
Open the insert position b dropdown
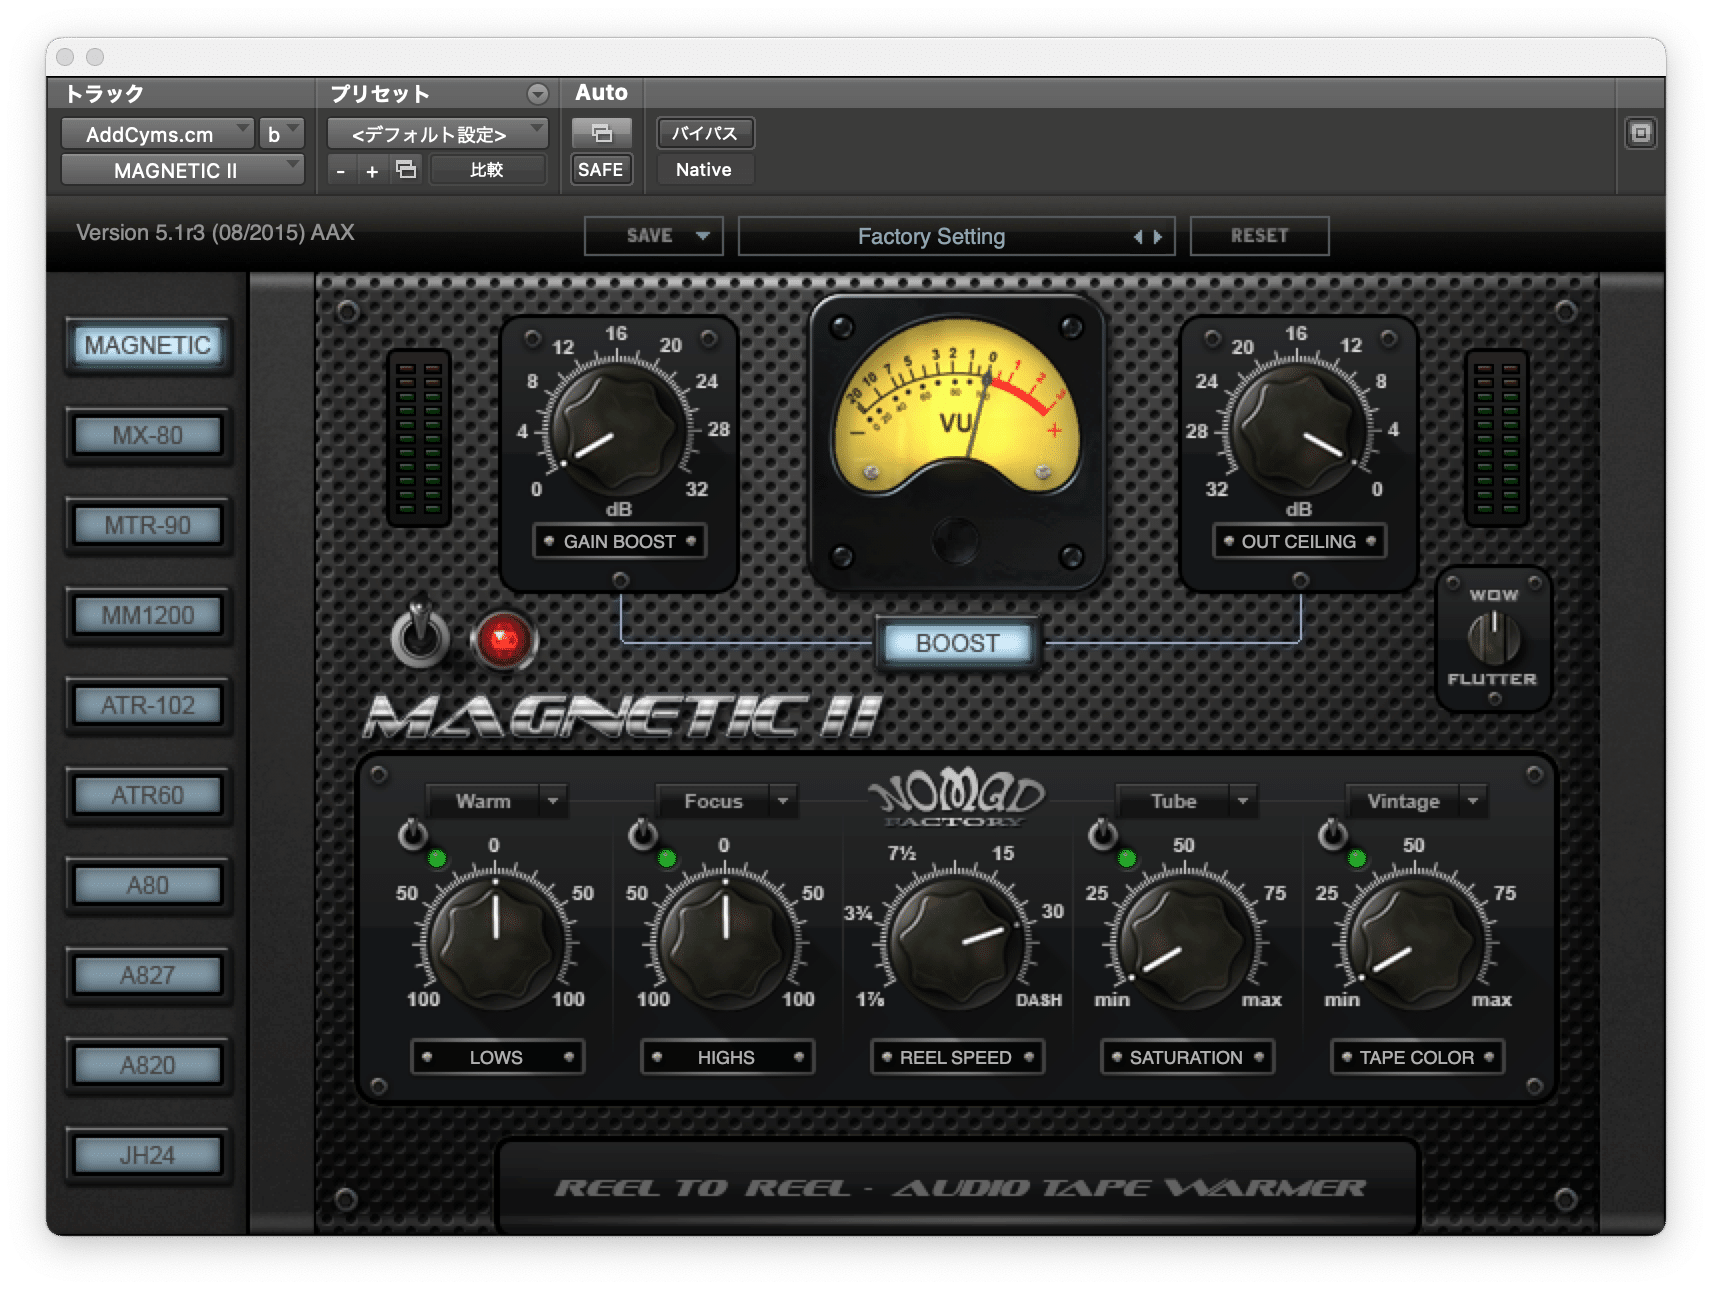click(x=281, y=133)
